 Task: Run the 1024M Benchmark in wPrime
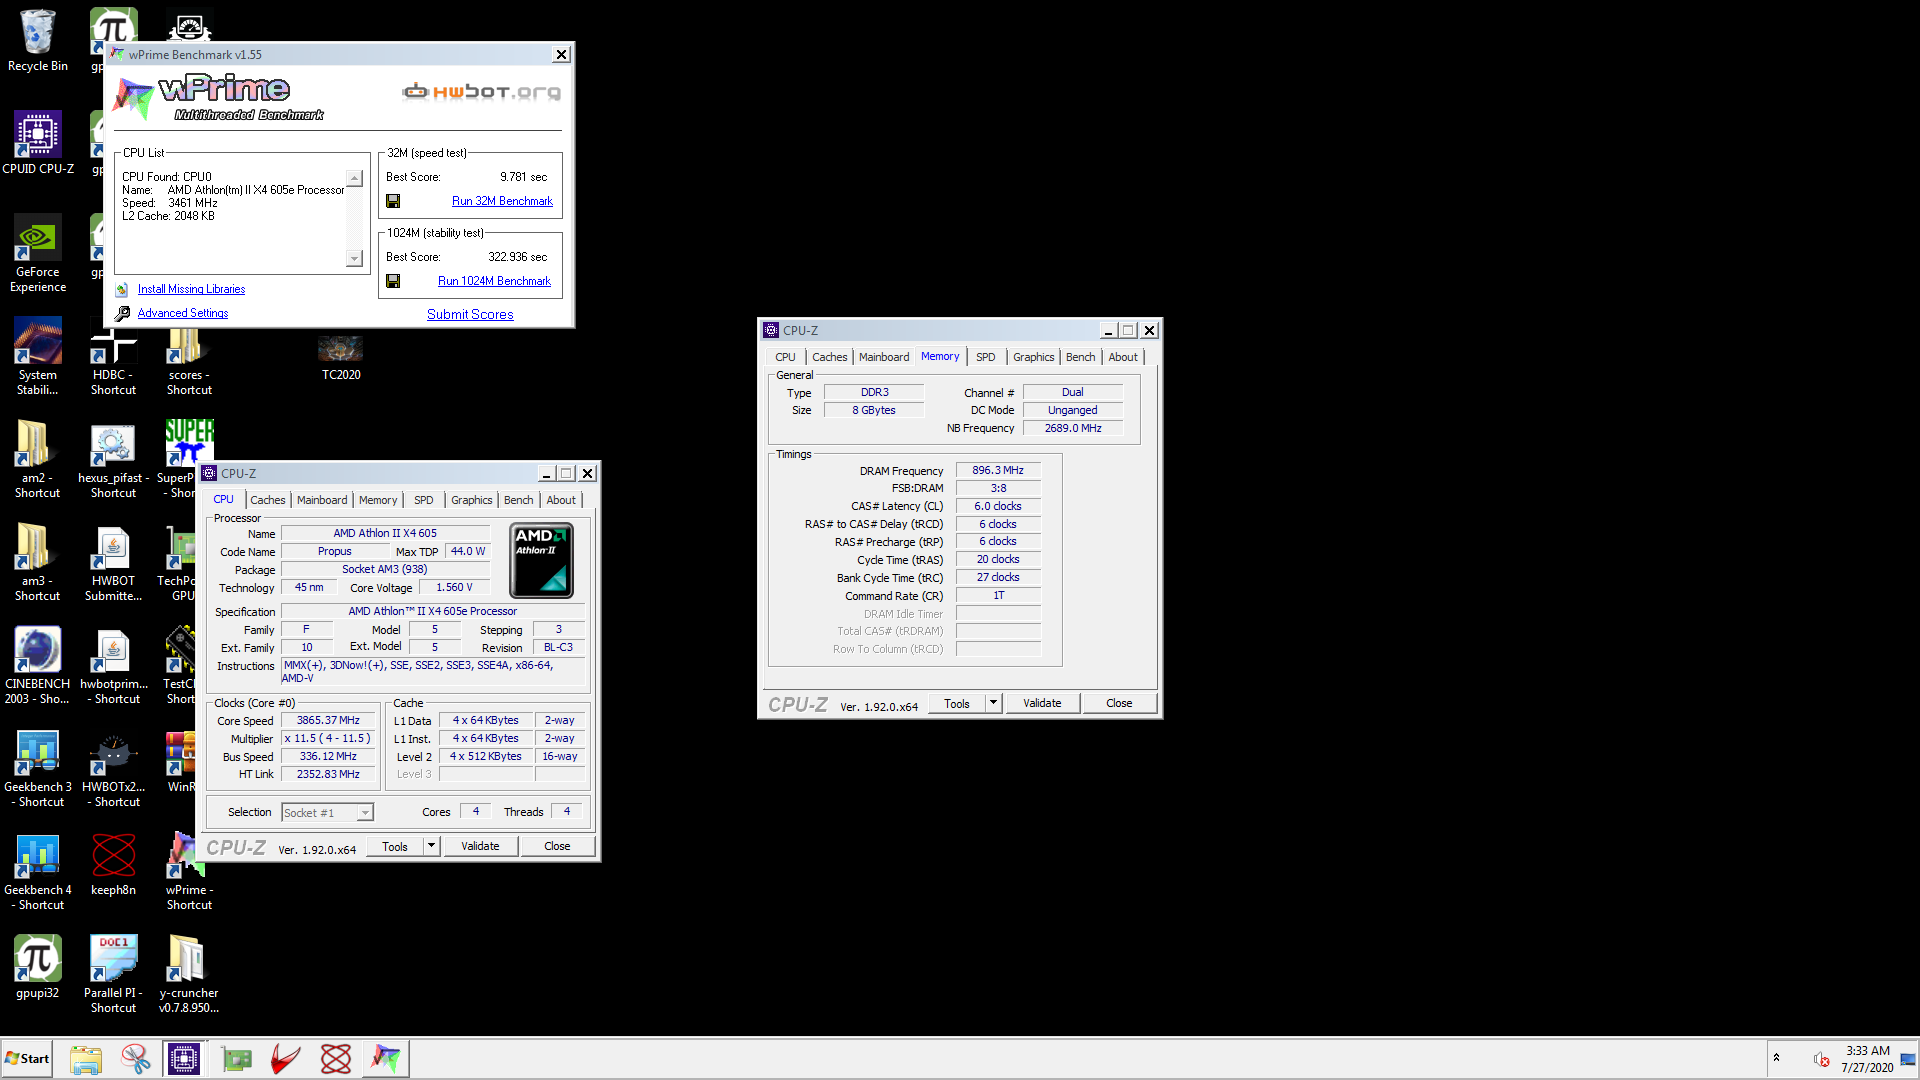click(x=494, y=281)
